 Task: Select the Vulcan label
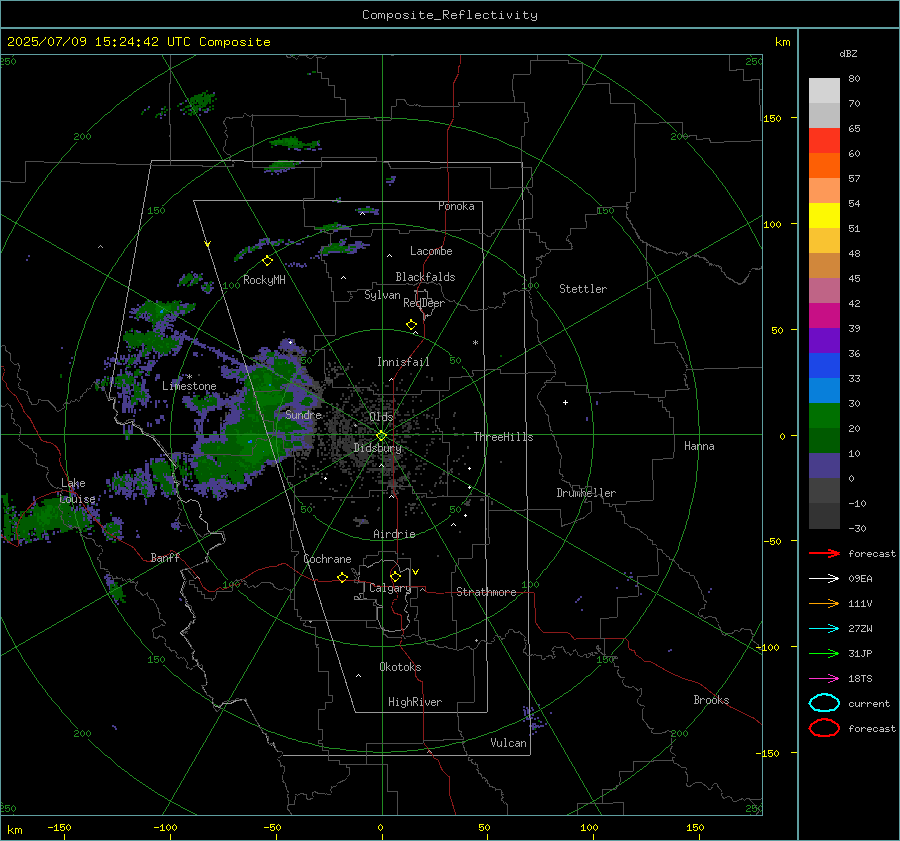pyautogui.click(x=508, y=743)
